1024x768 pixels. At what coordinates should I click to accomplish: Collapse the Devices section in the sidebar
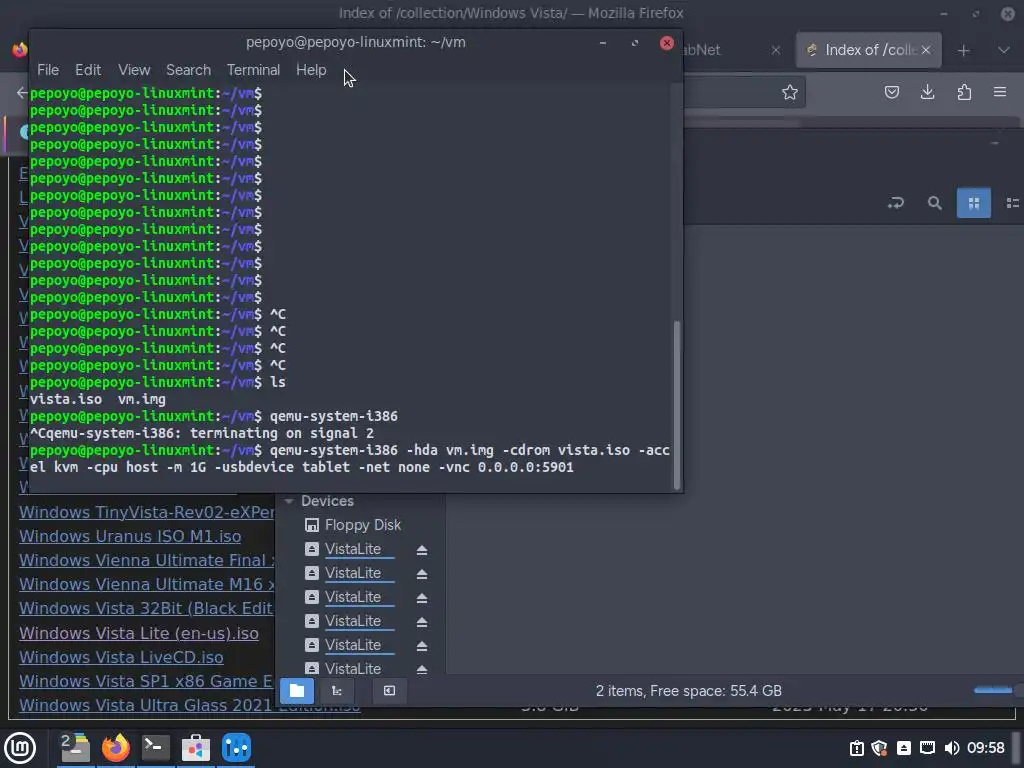[289, 501]
